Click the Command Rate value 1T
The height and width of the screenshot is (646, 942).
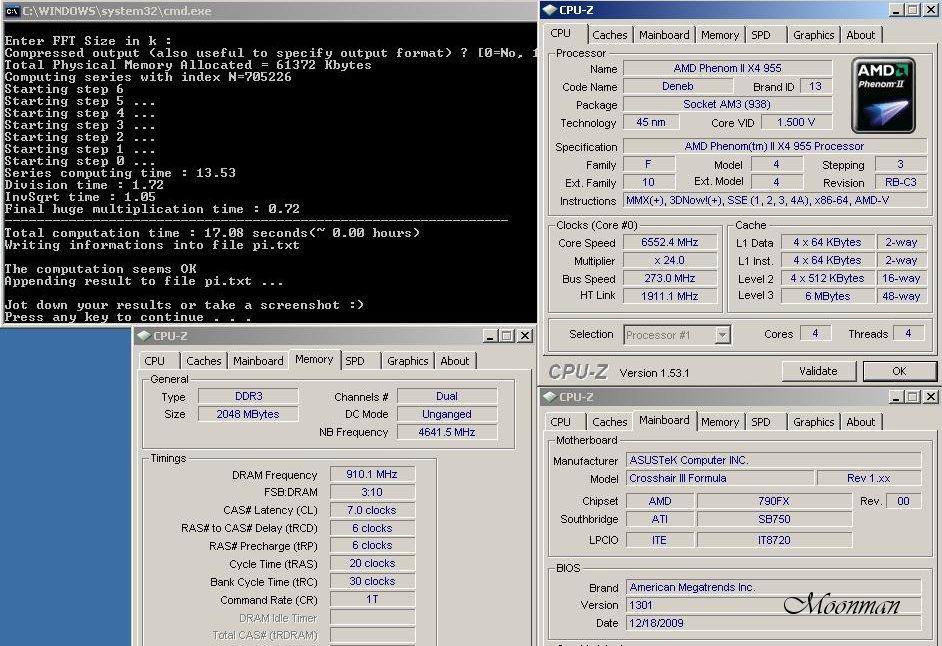coord(372,599)
